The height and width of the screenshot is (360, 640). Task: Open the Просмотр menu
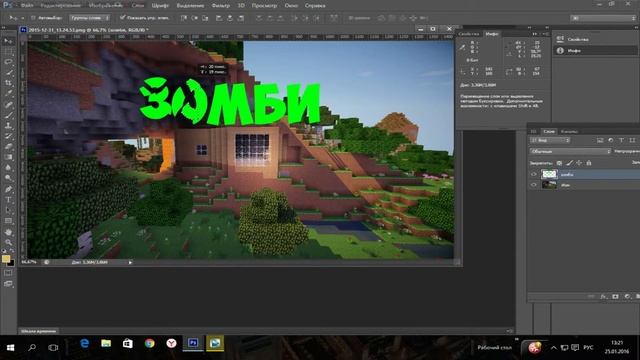264,6
